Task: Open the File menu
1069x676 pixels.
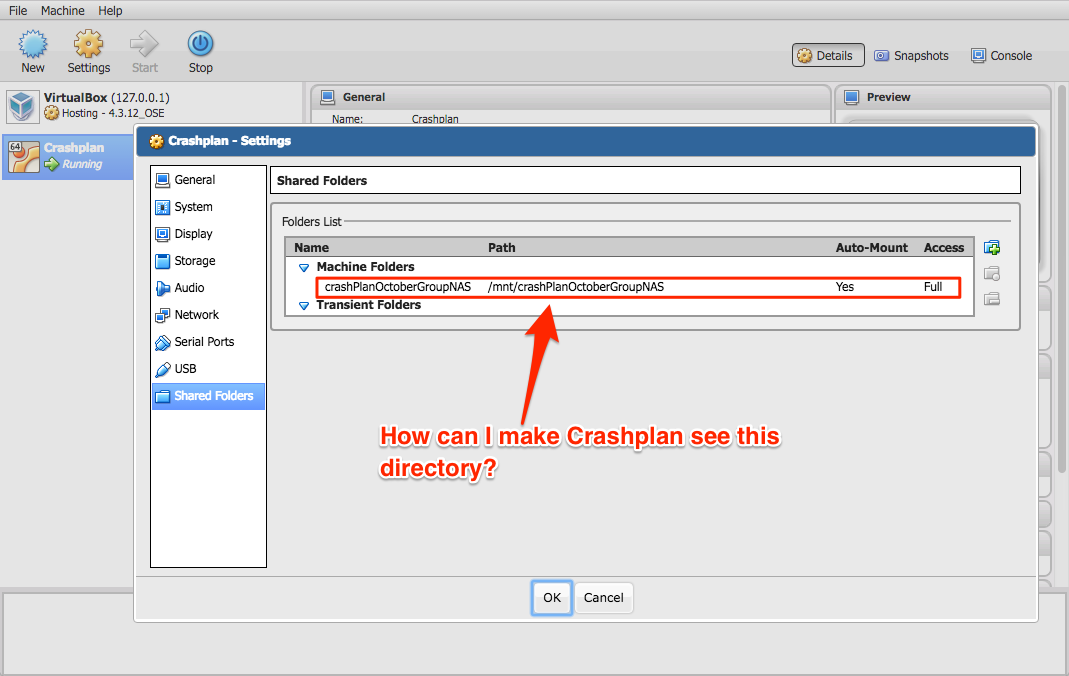Action: pyautogui.click(x=18, y=11)
